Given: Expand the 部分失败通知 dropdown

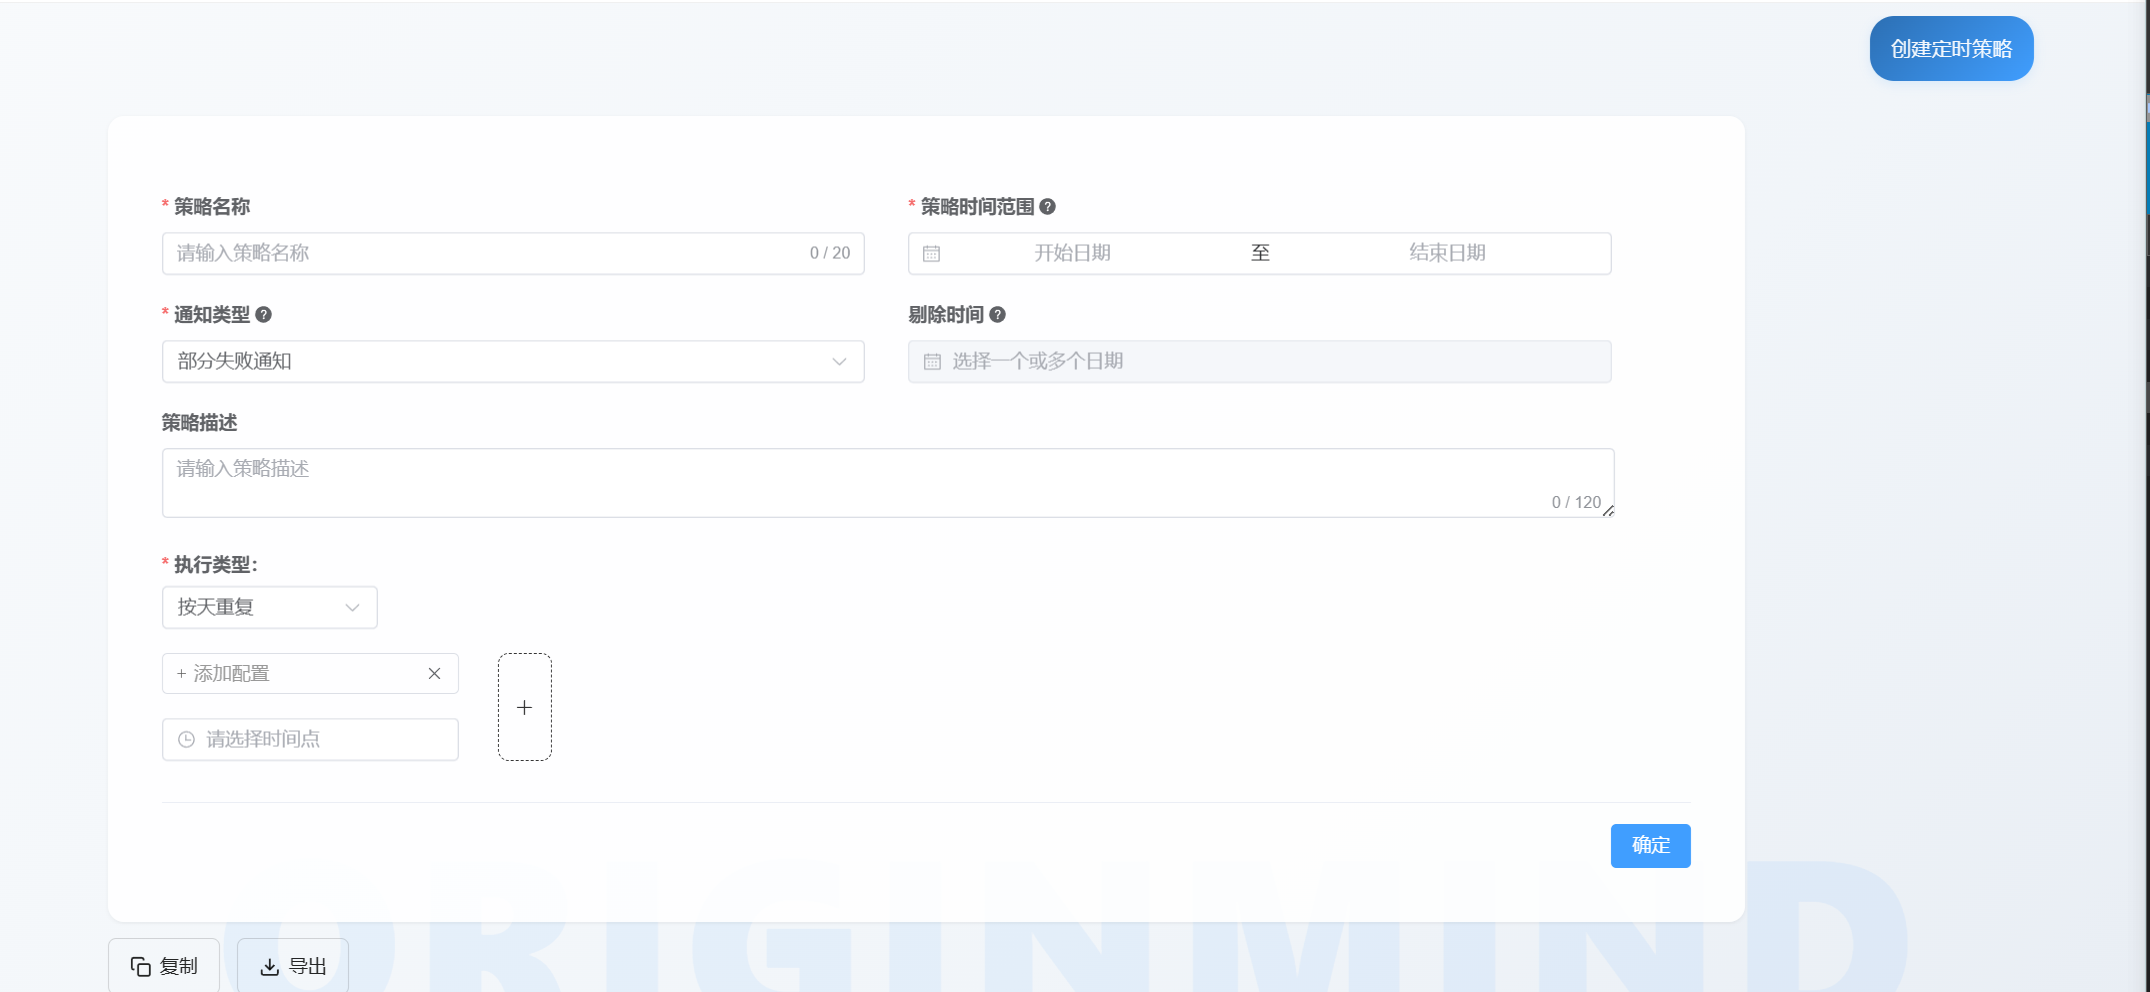Looking at the screenshot, I should click(x=513, y=361).
